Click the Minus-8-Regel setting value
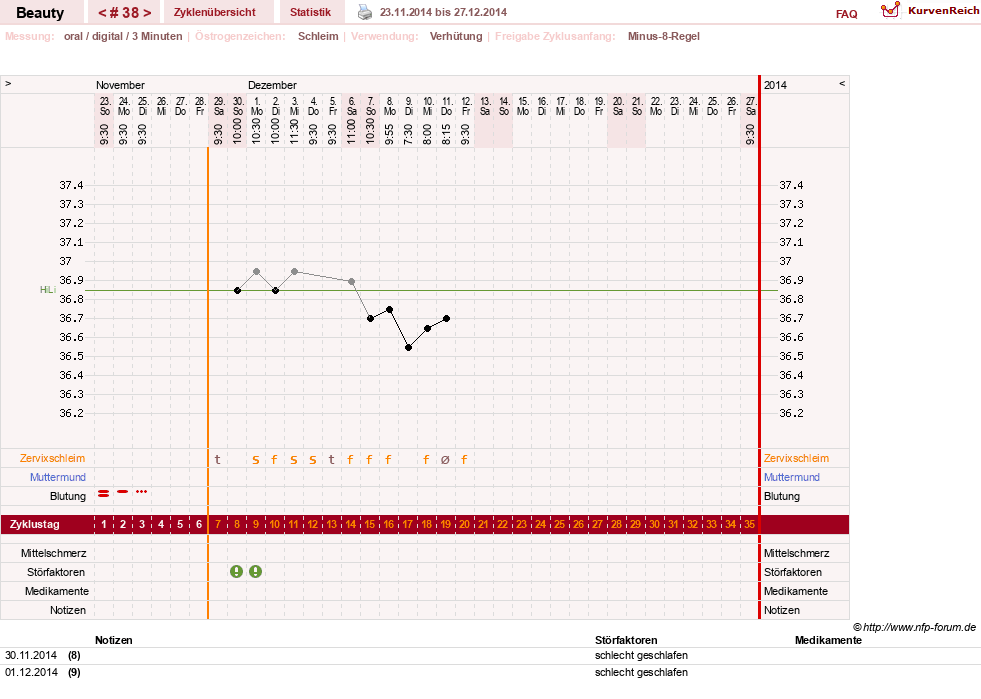 pos(664,36)
